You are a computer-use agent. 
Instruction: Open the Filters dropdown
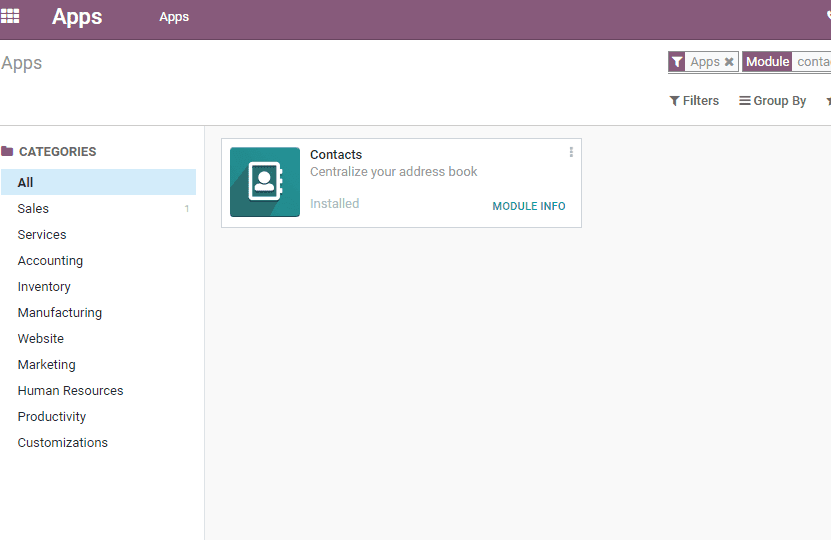tap(694, 101)
